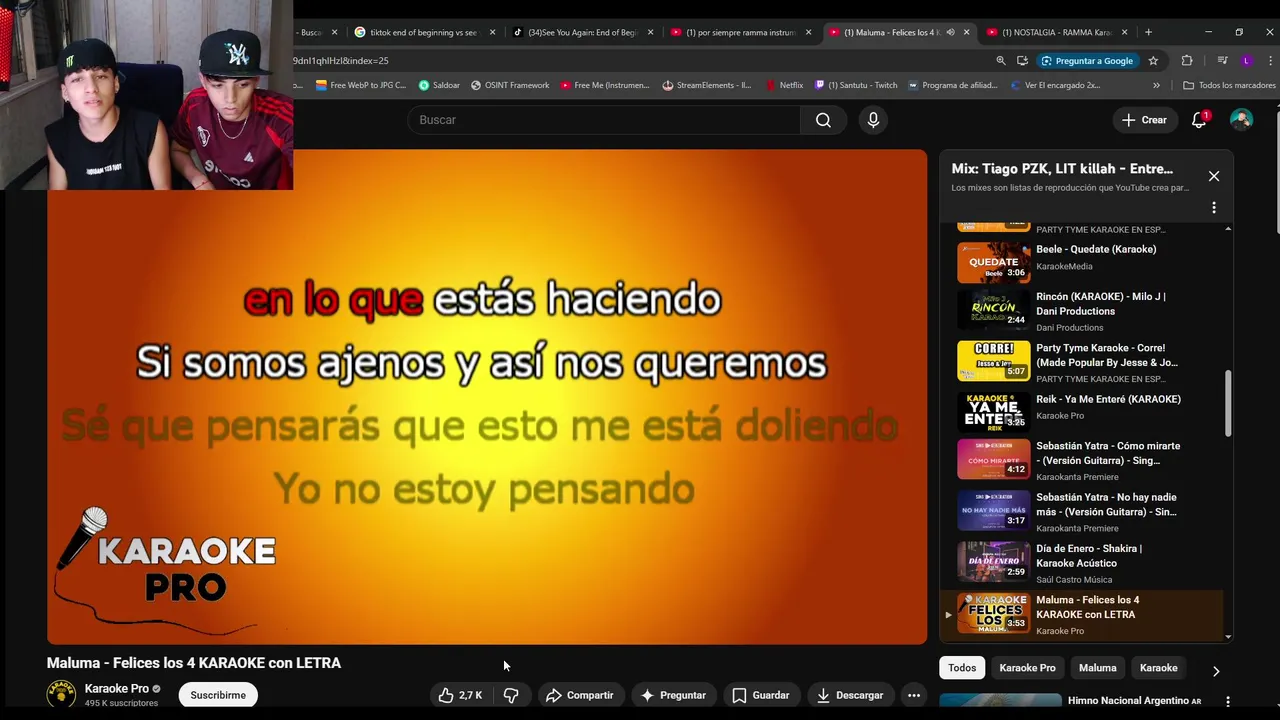
Task: Like the video with 2,7 K likes
Action: click(460, 695)
